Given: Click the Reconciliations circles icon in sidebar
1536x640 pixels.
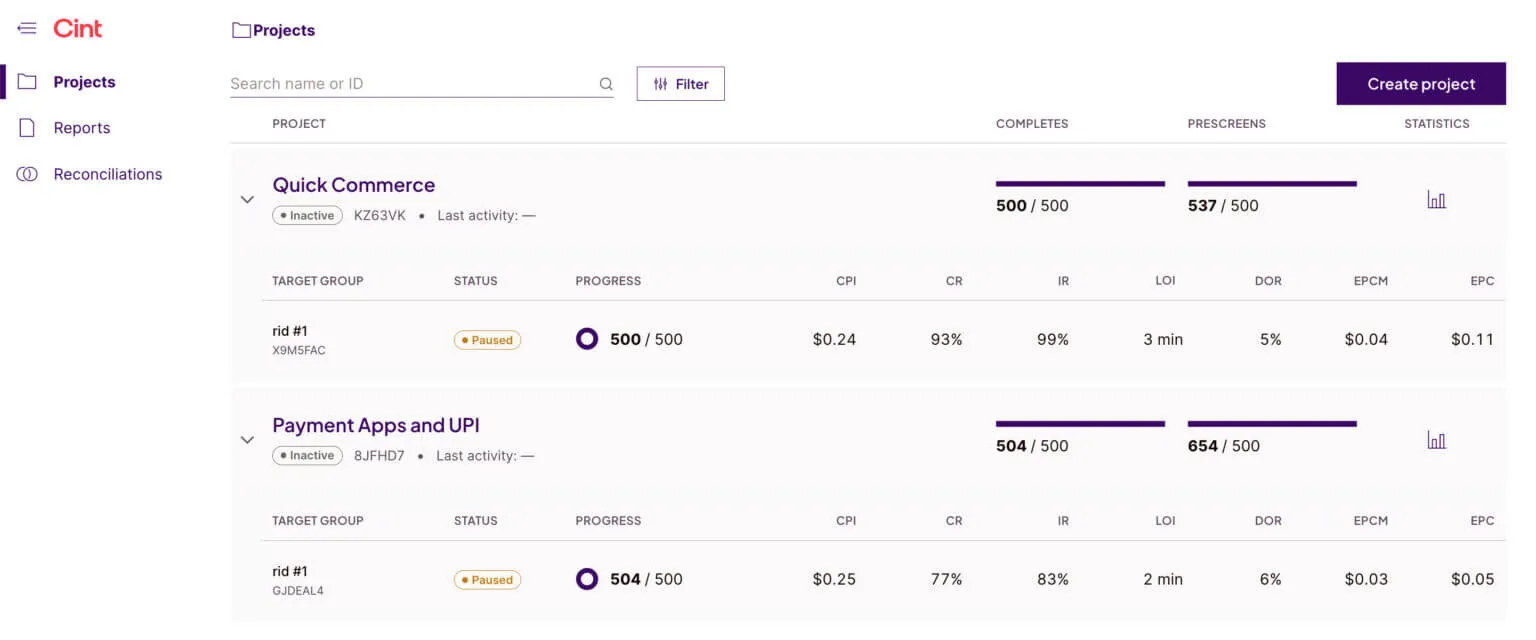Looking at the screenshot, I should point(27,174).
